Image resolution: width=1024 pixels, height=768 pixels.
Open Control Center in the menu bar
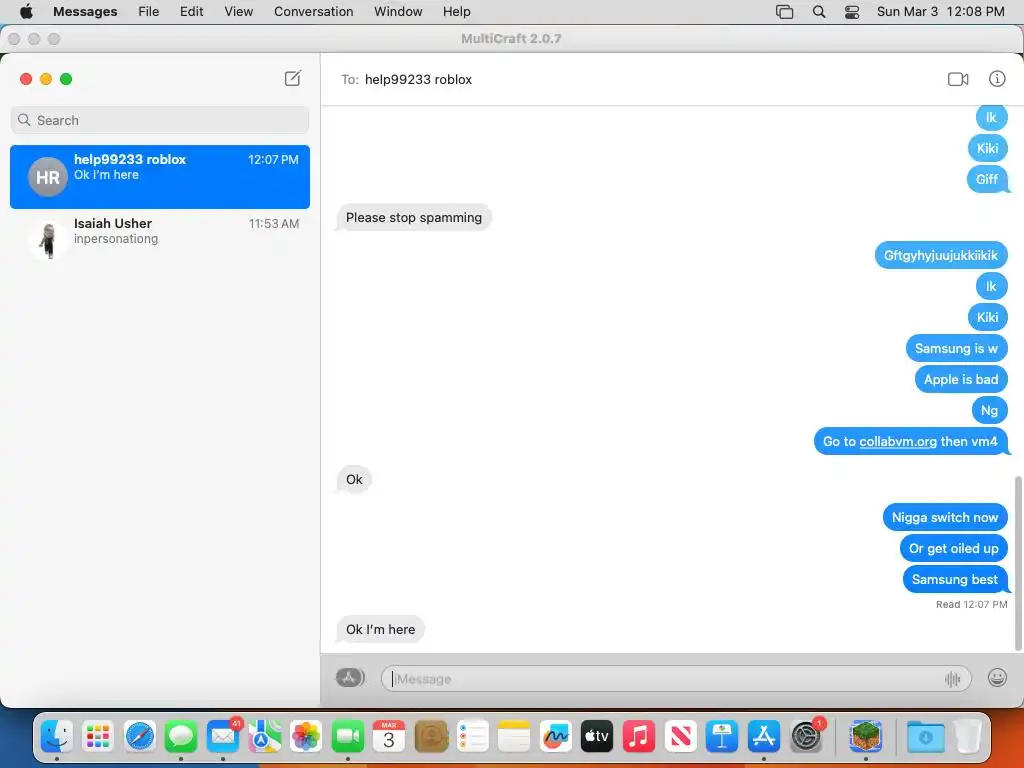pos(852,12)
